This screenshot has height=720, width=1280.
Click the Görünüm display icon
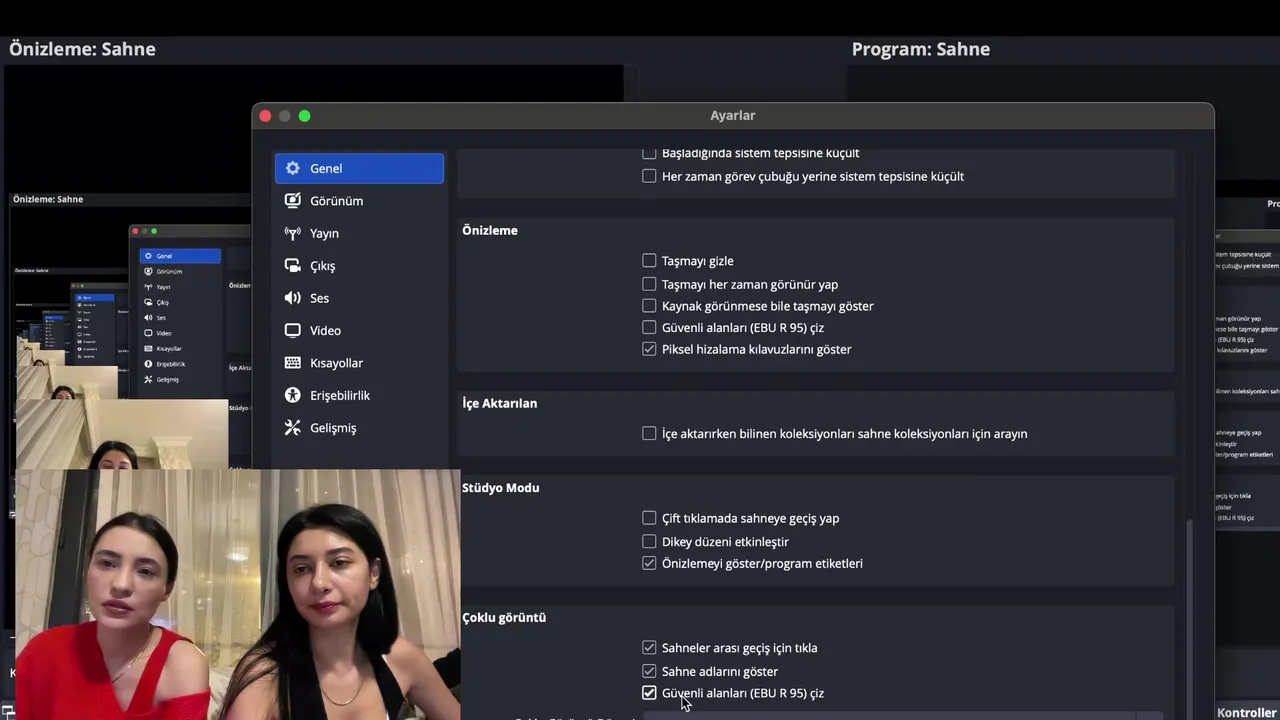(x=292, y=200)
